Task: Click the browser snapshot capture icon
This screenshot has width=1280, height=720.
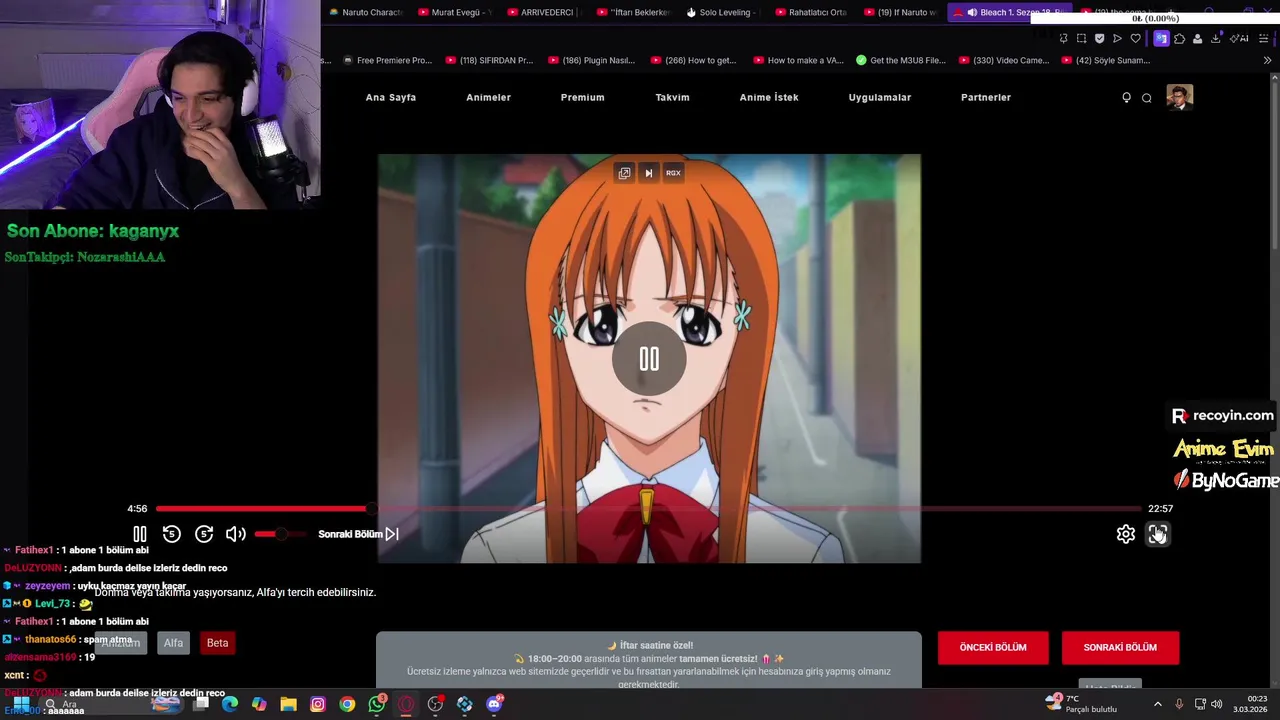Action: pyautogui.click(x=1081, y=38)
